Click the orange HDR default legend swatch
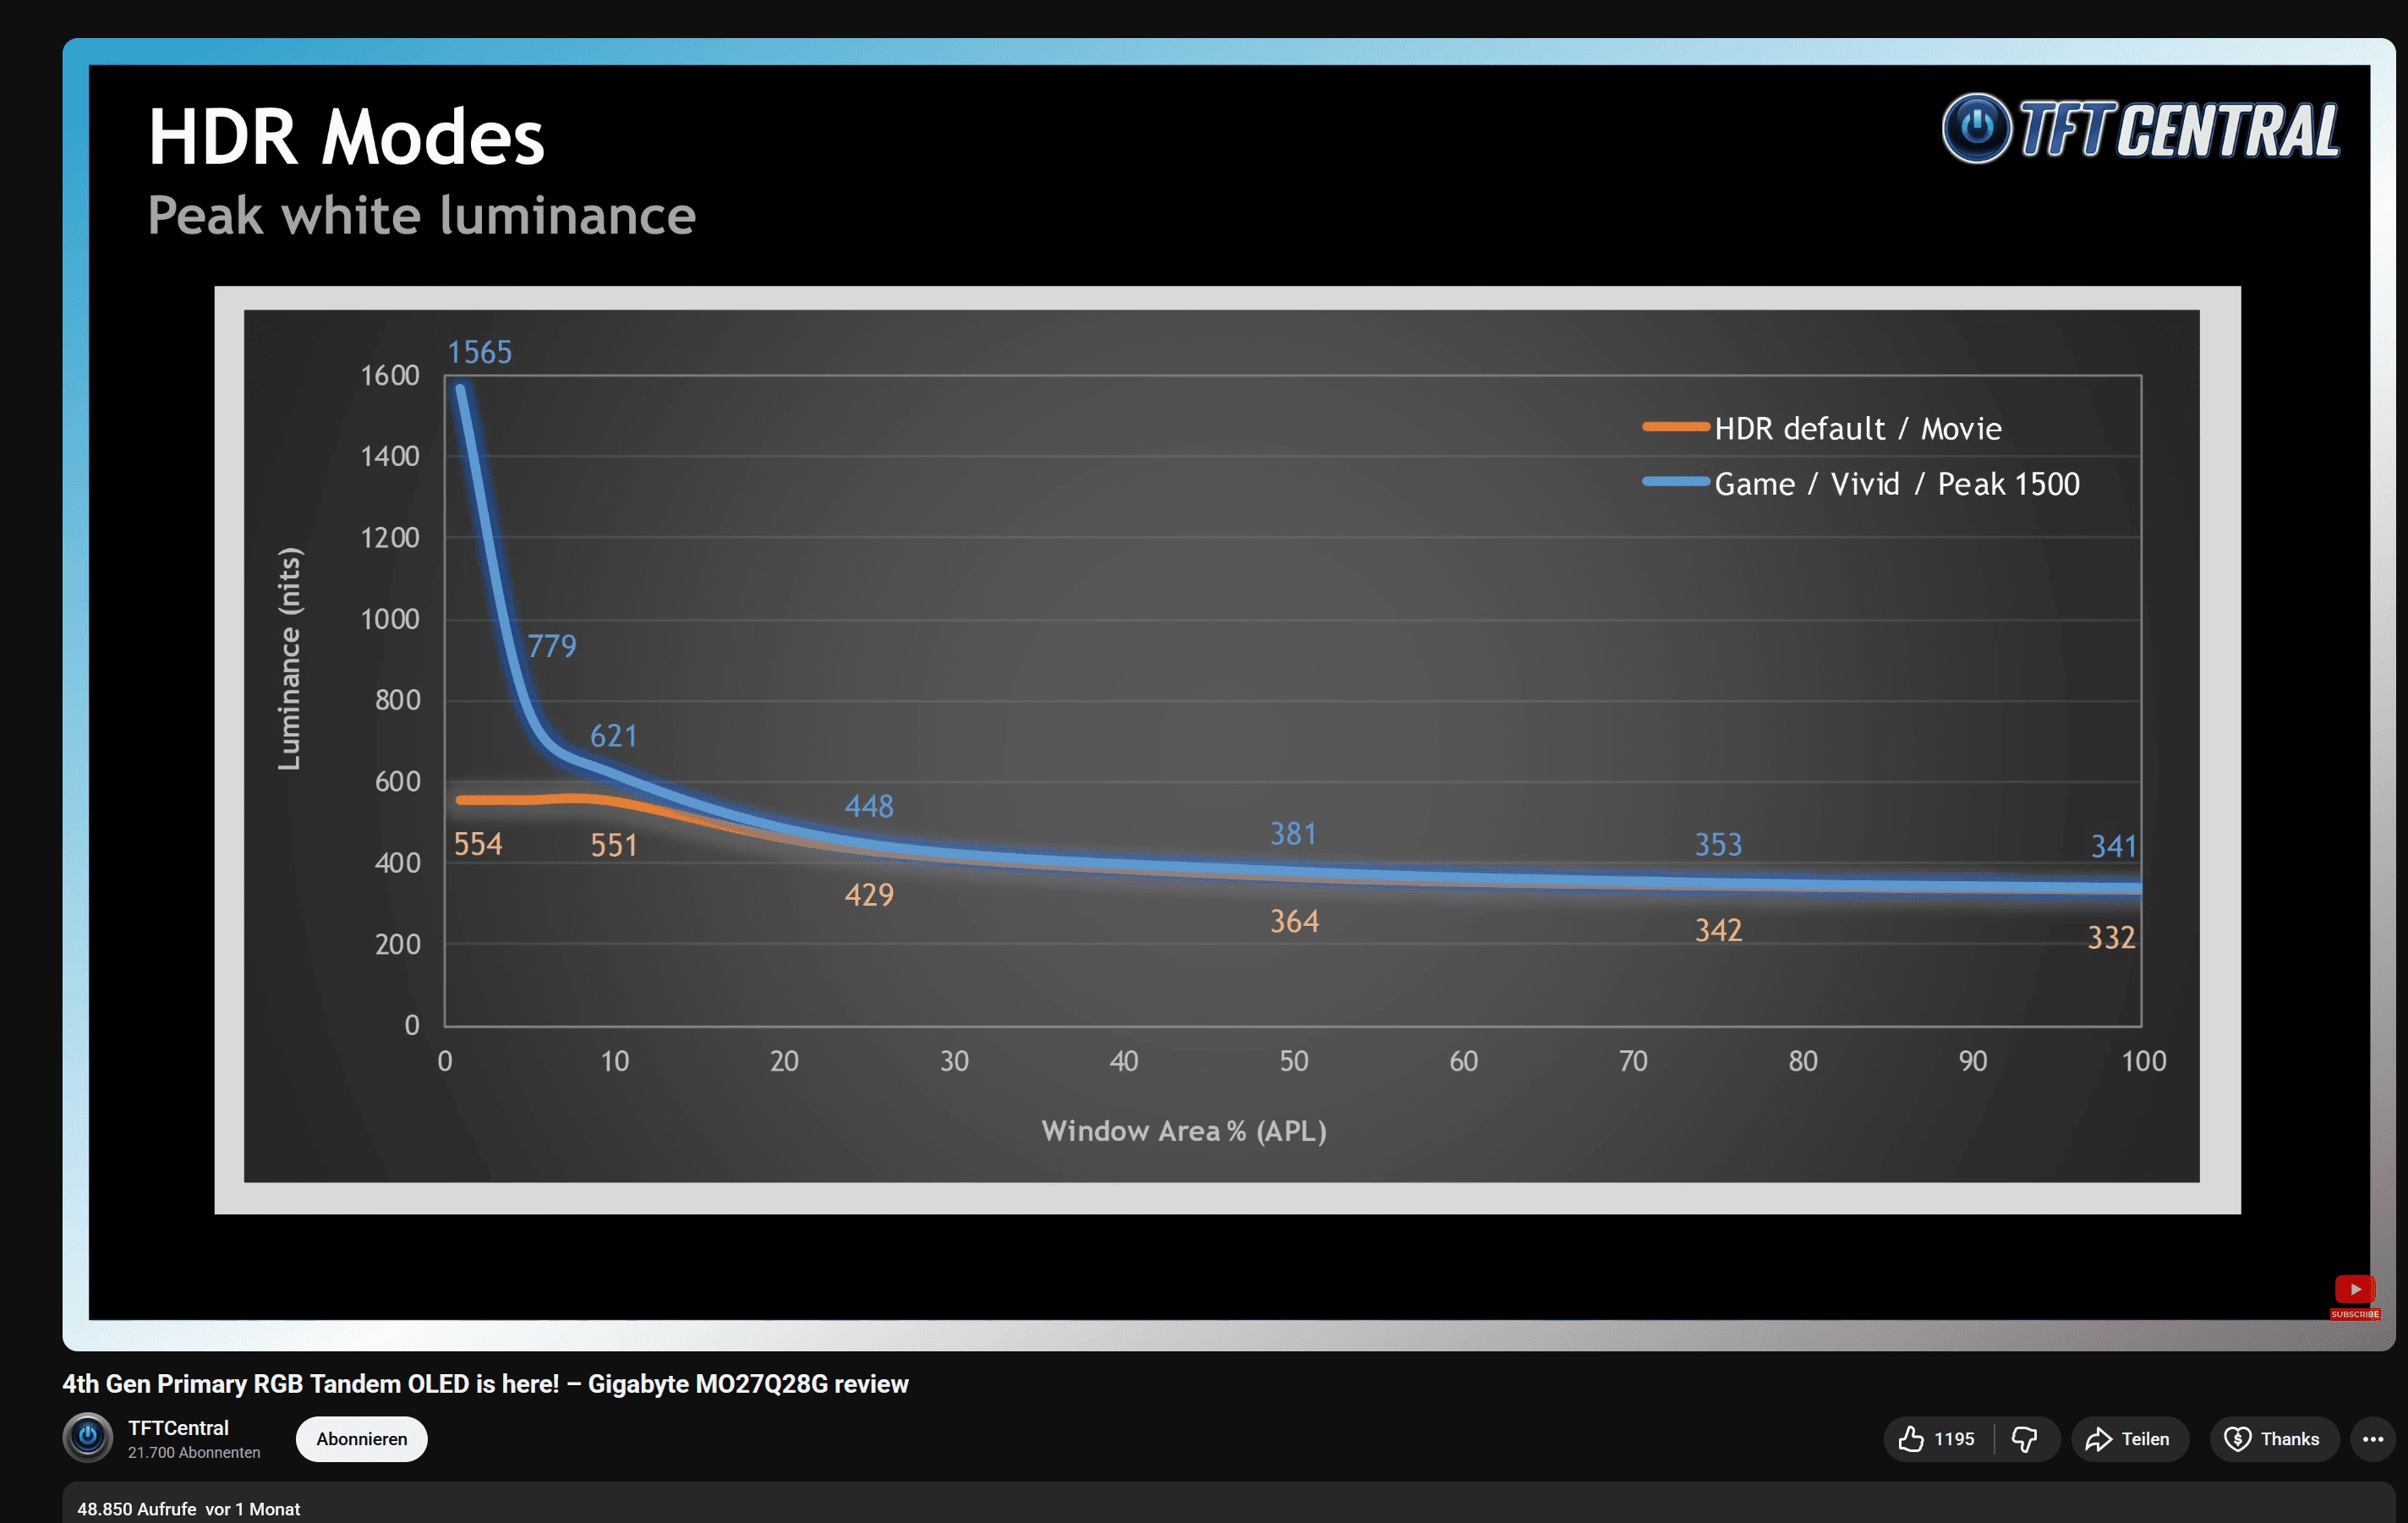Viewport: 2408px width, 1523px height. [1675, 427]
